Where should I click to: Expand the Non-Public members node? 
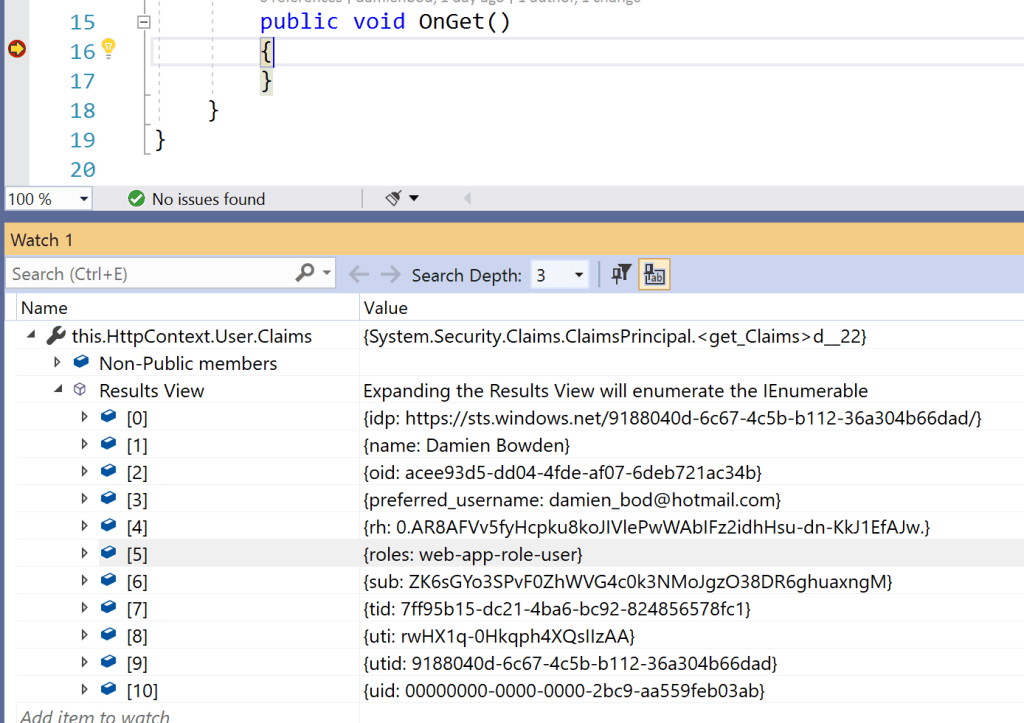coord(57,362)
